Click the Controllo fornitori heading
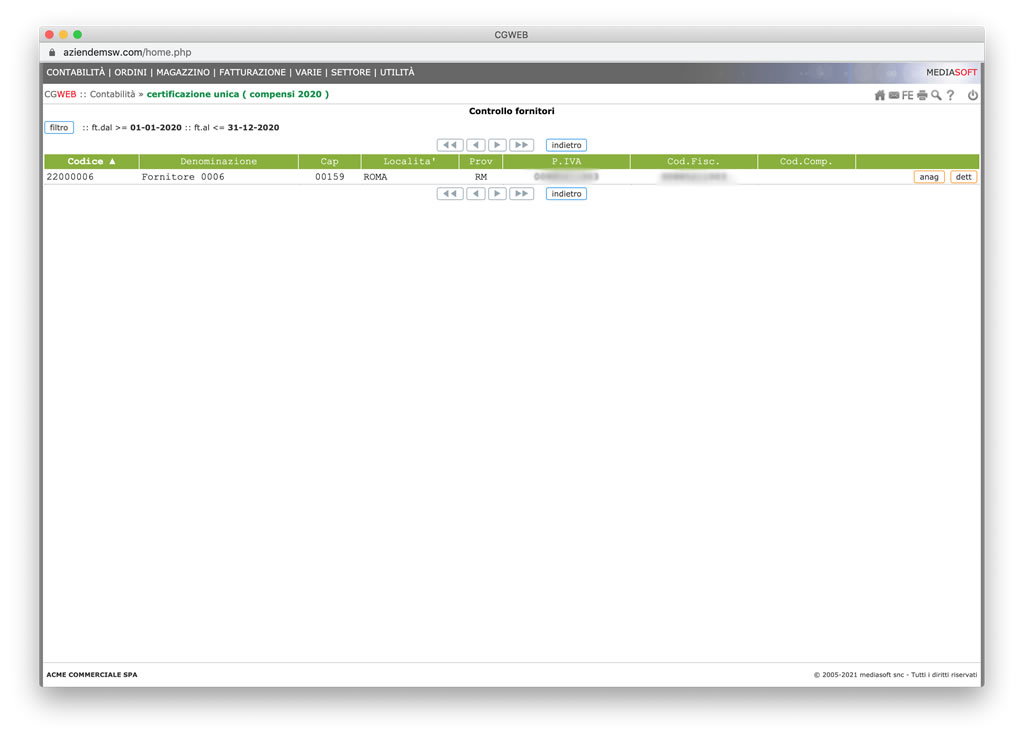 (x=511, y=111)
